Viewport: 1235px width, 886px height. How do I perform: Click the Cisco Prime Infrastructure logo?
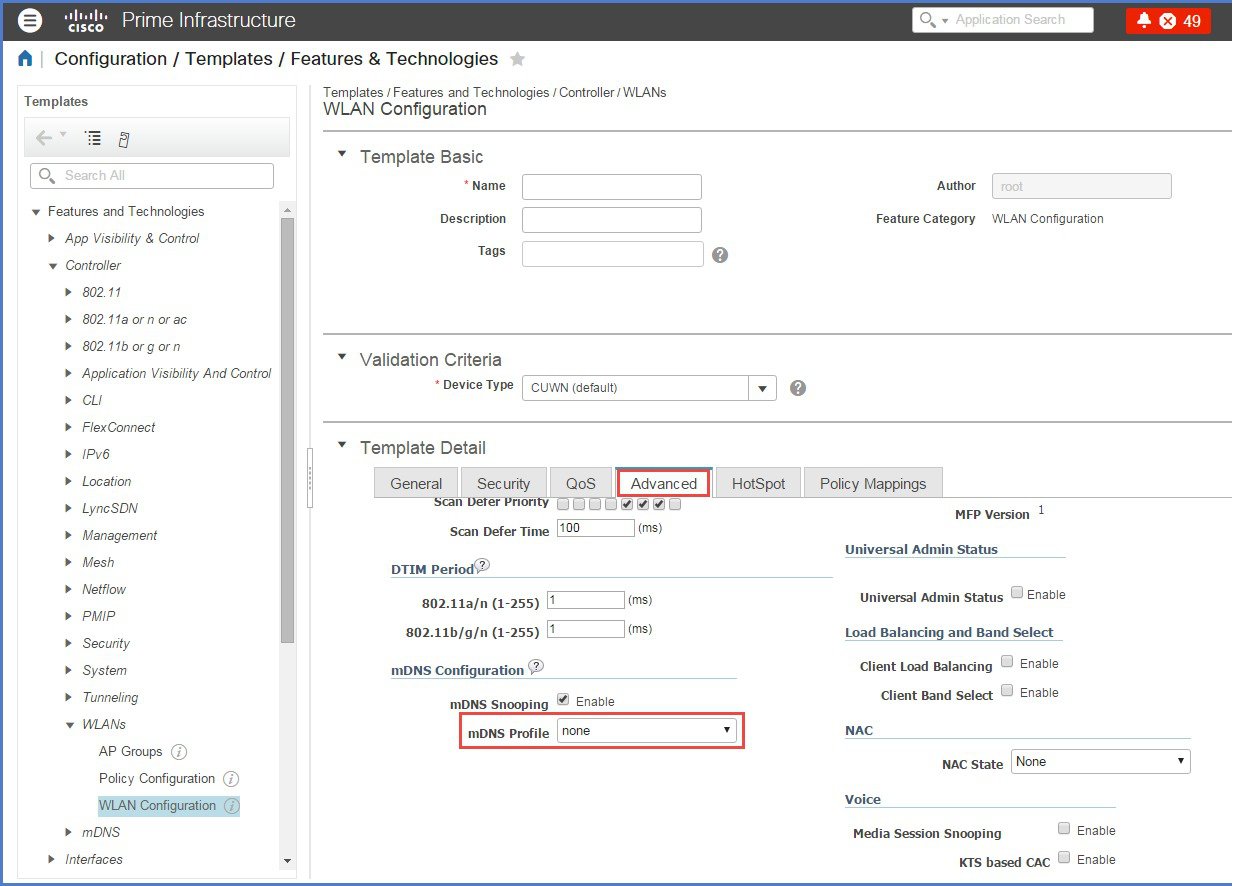click(85, 19)
